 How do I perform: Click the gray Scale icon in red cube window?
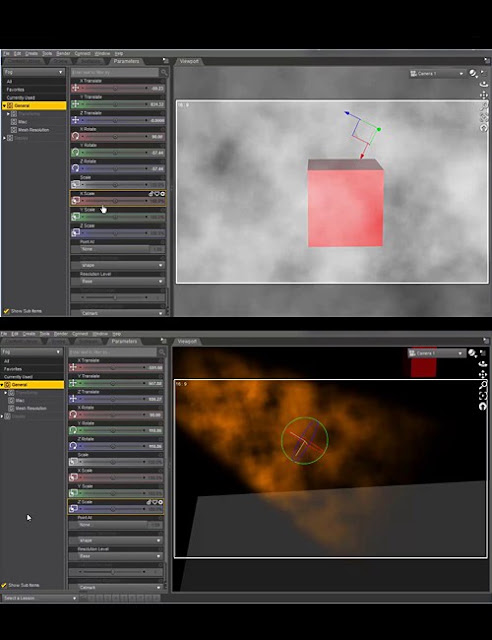pyautogui.click(x=76, y=184)
